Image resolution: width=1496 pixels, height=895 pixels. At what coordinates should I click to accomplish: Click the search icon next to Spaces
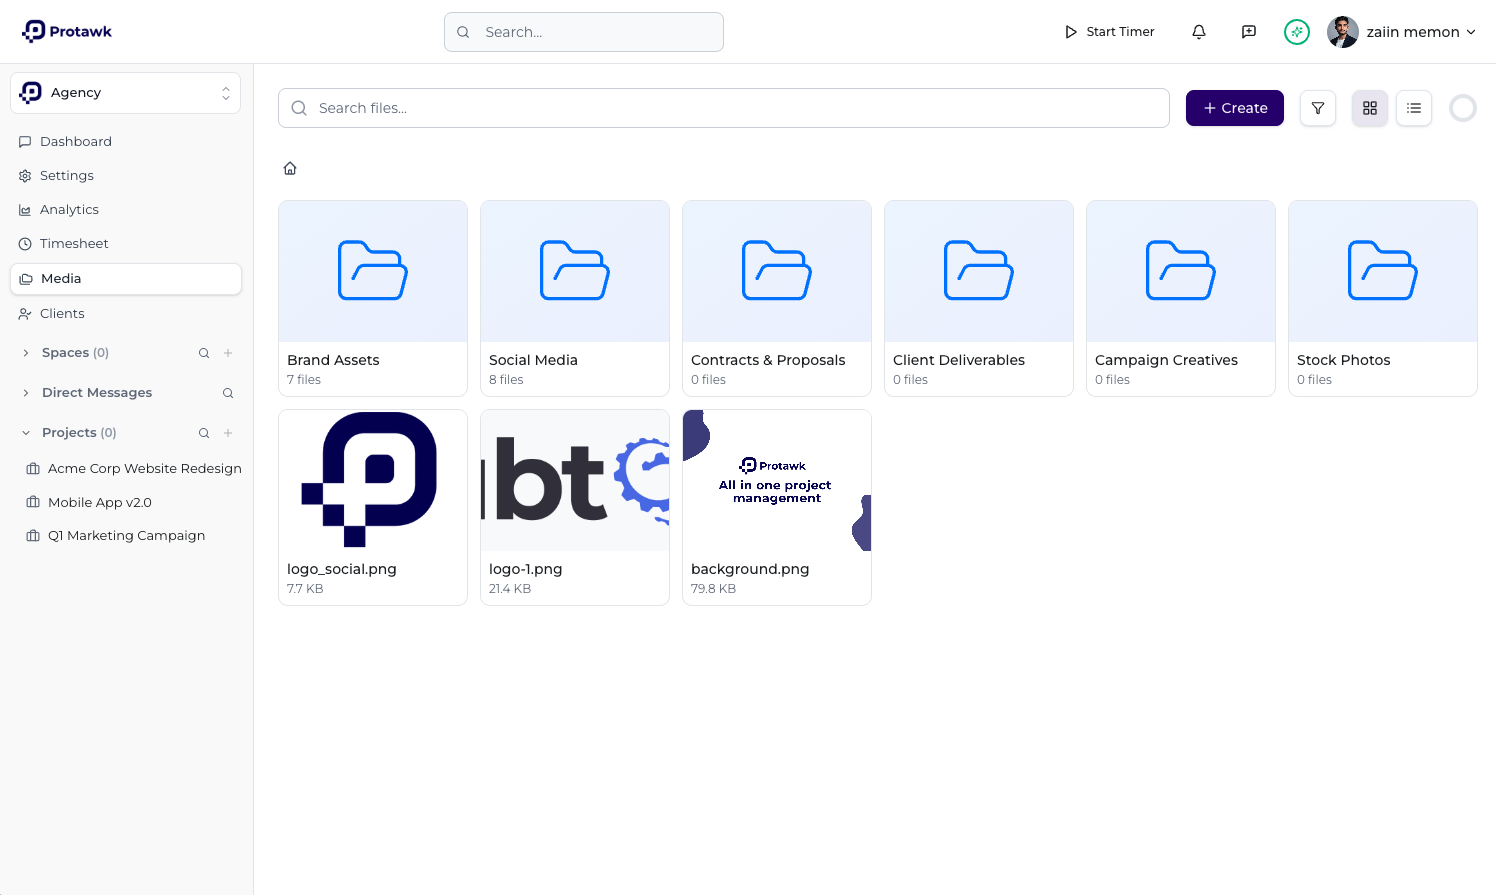tap(204, 352)
